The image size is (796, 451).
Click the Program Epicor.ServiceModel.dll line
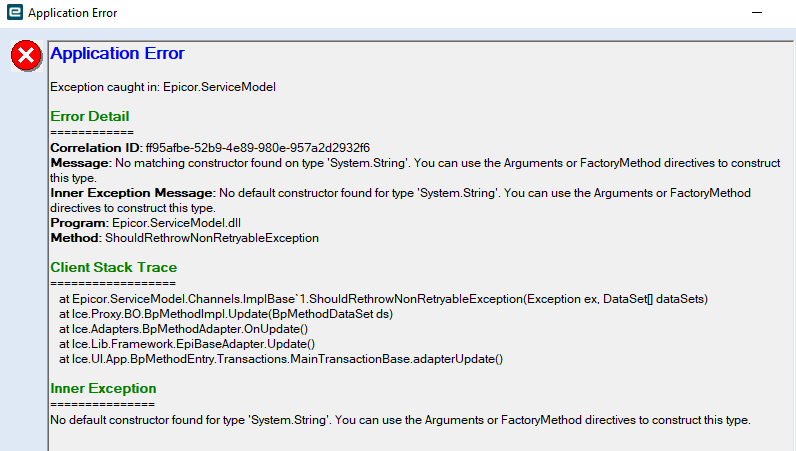[x=146, y=223]
